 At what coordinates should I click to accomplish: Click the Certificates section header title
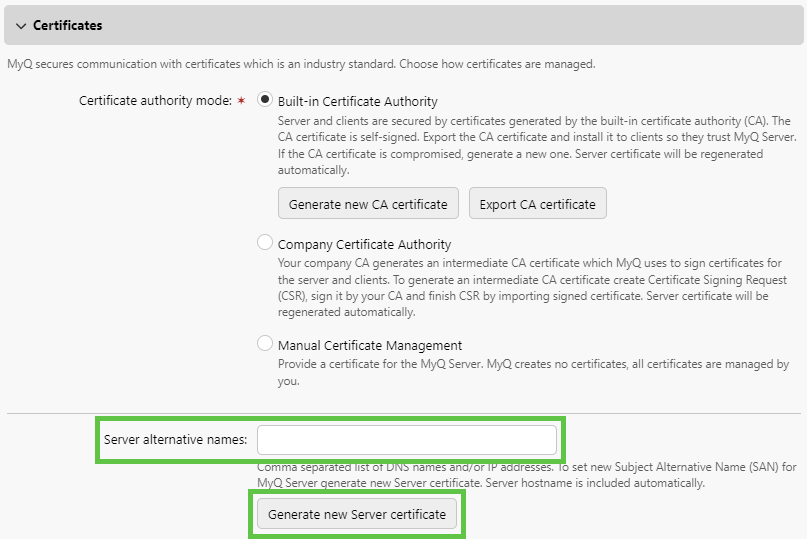pyautogui.click(x=67, y=25)
